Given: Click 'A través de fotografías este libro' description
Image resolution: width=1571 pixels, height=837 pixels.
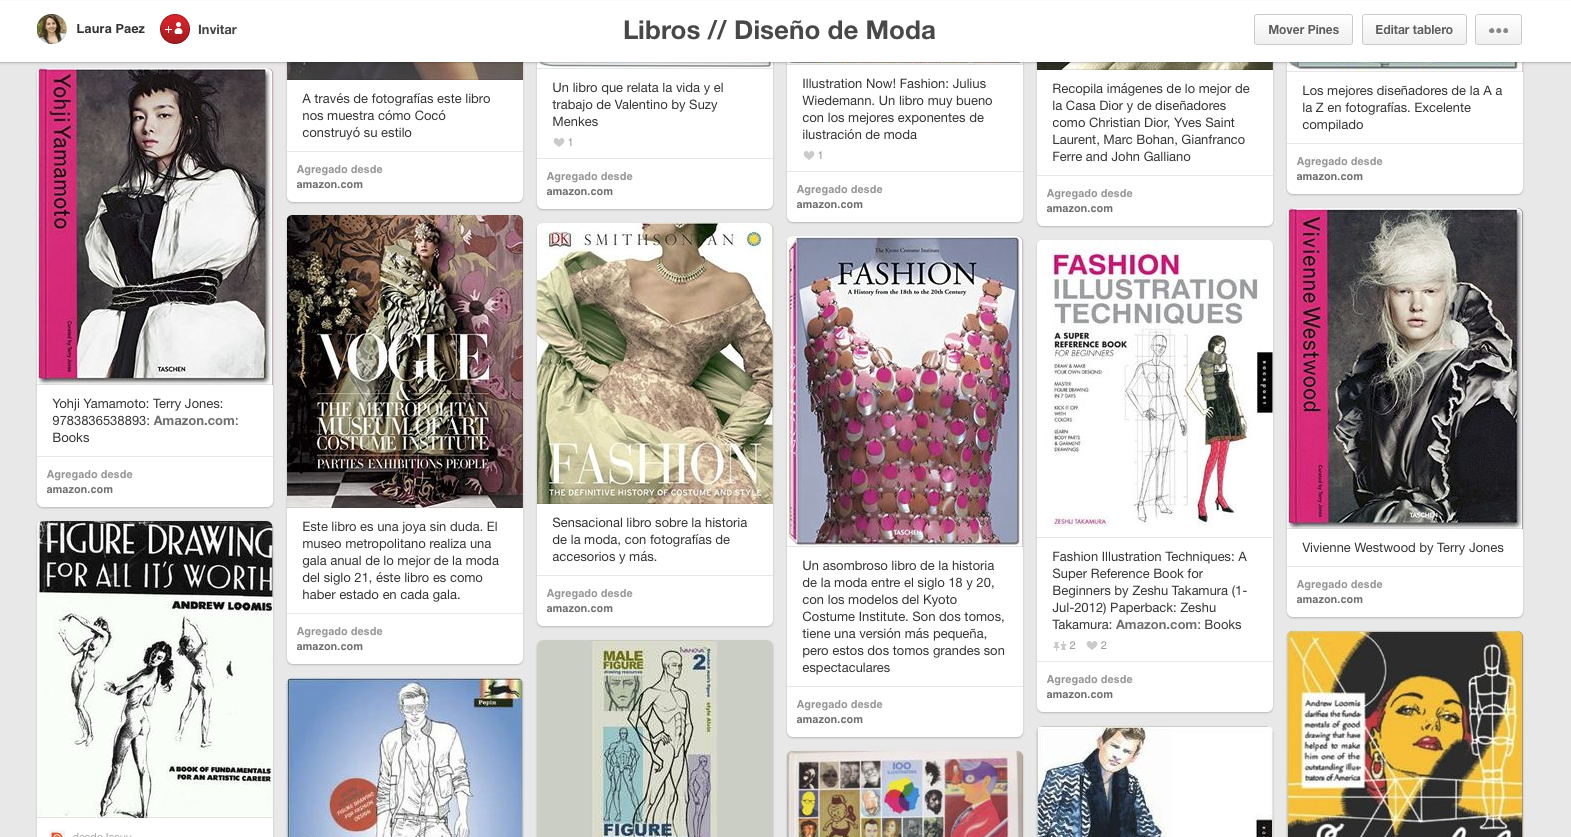Looking at the screenshot, I should coord(397,115).
